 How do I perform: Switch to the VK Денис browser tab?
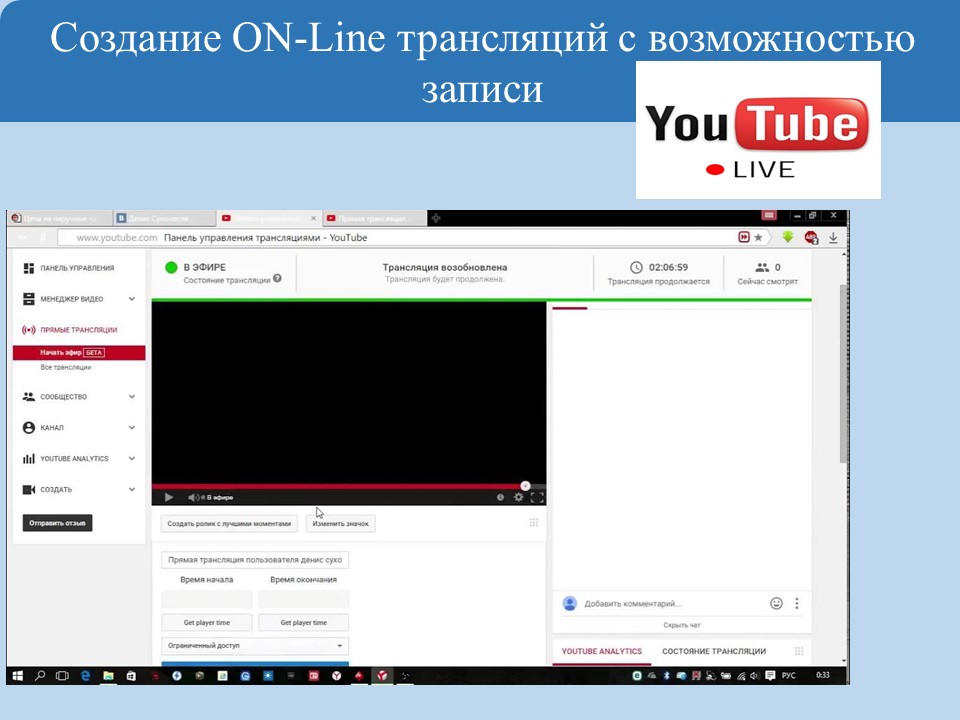(x=163, y=218)
